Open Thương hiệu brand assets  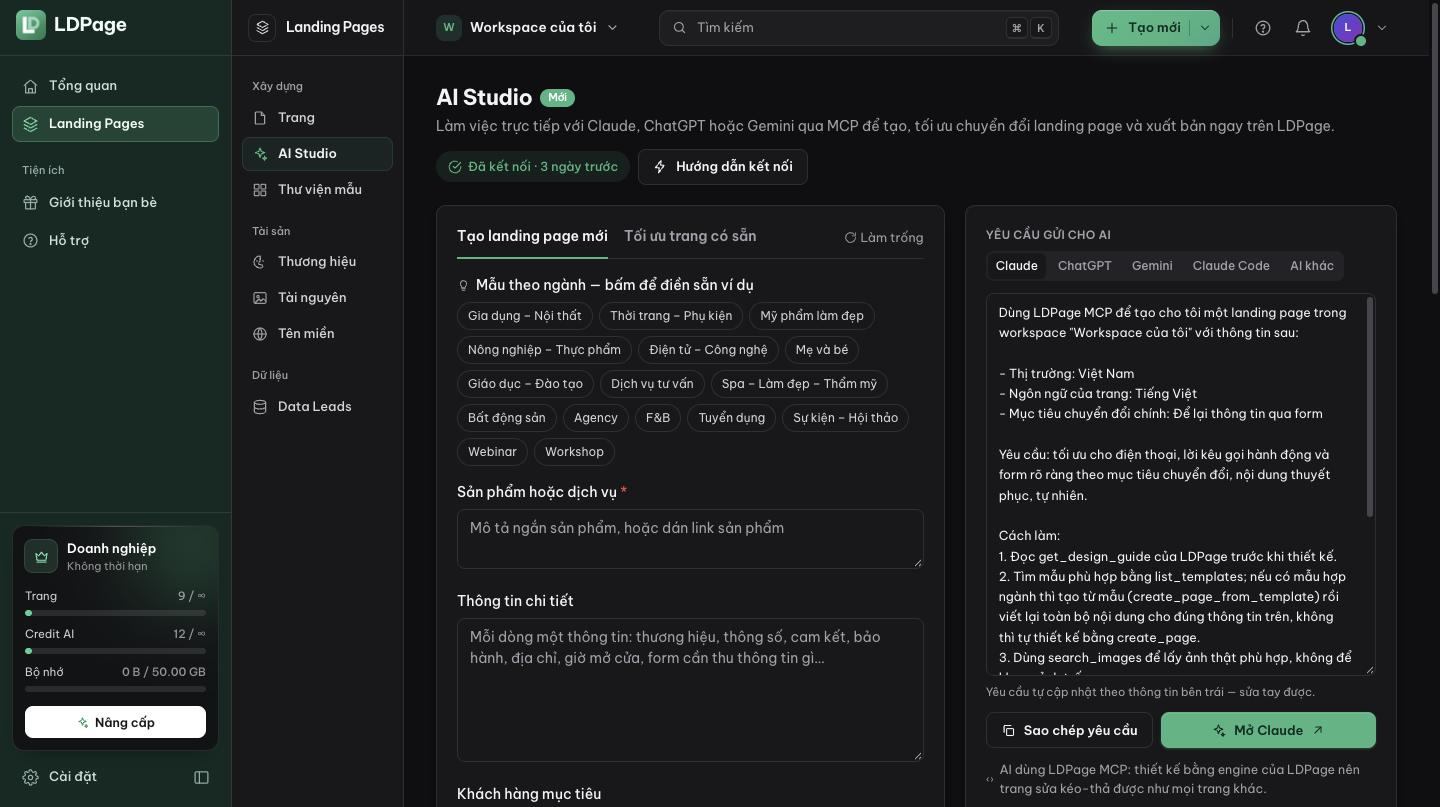[317, 262]
